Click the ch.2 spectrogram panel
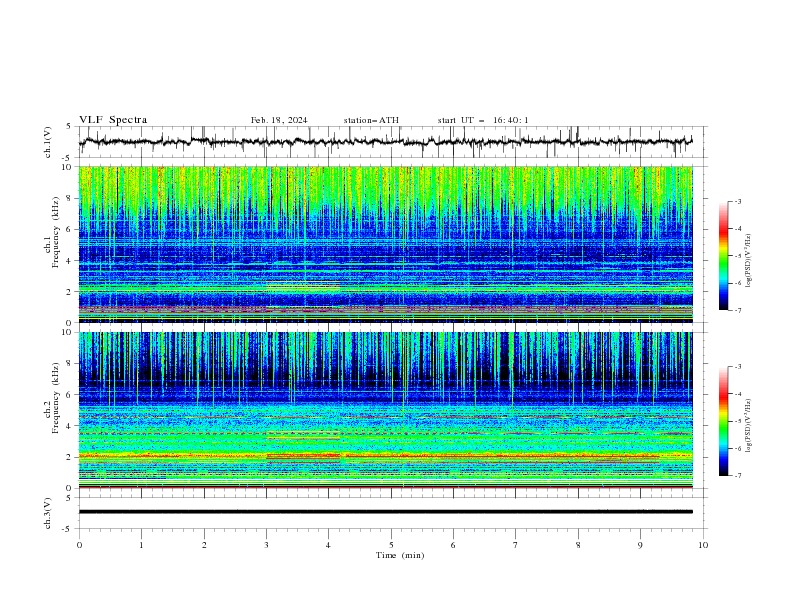This screenshot has width=792, height=612. tap(385, 410)
